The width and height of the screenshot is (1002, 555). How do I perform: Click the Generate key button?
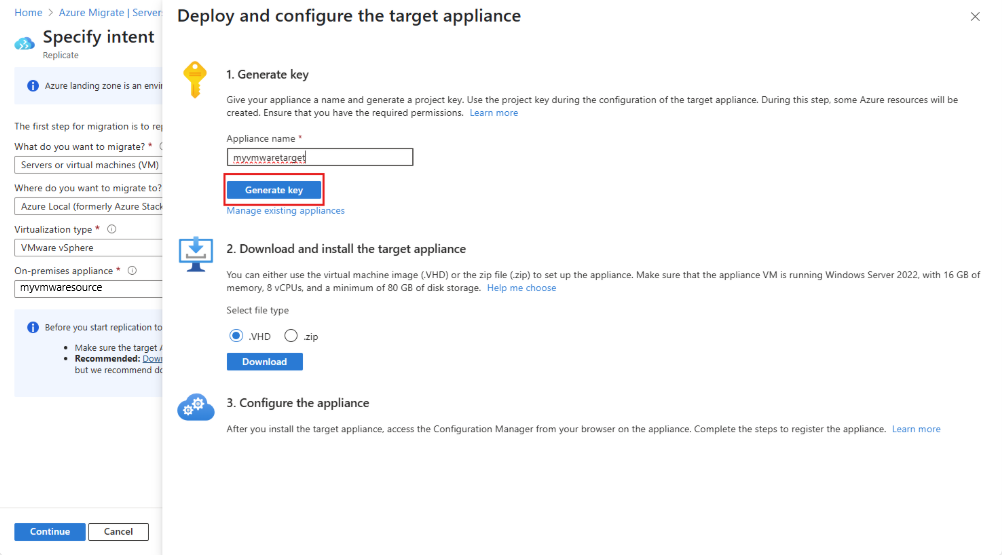tap(274, 190)
